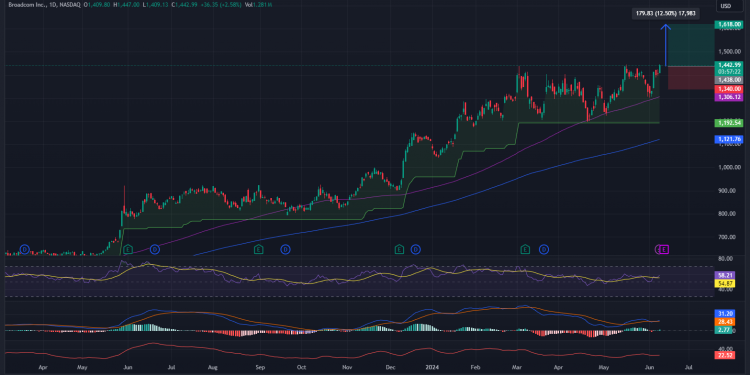The image size is (750, 375).
Task: Open the USD currency selector
Action: point(728,6)
